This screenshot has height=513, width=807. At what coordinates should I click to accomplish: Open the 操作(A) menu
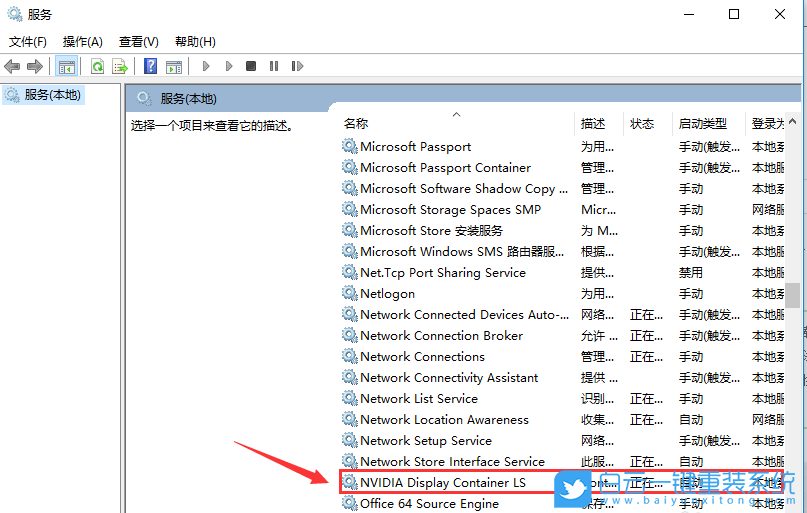click(82, 42)
